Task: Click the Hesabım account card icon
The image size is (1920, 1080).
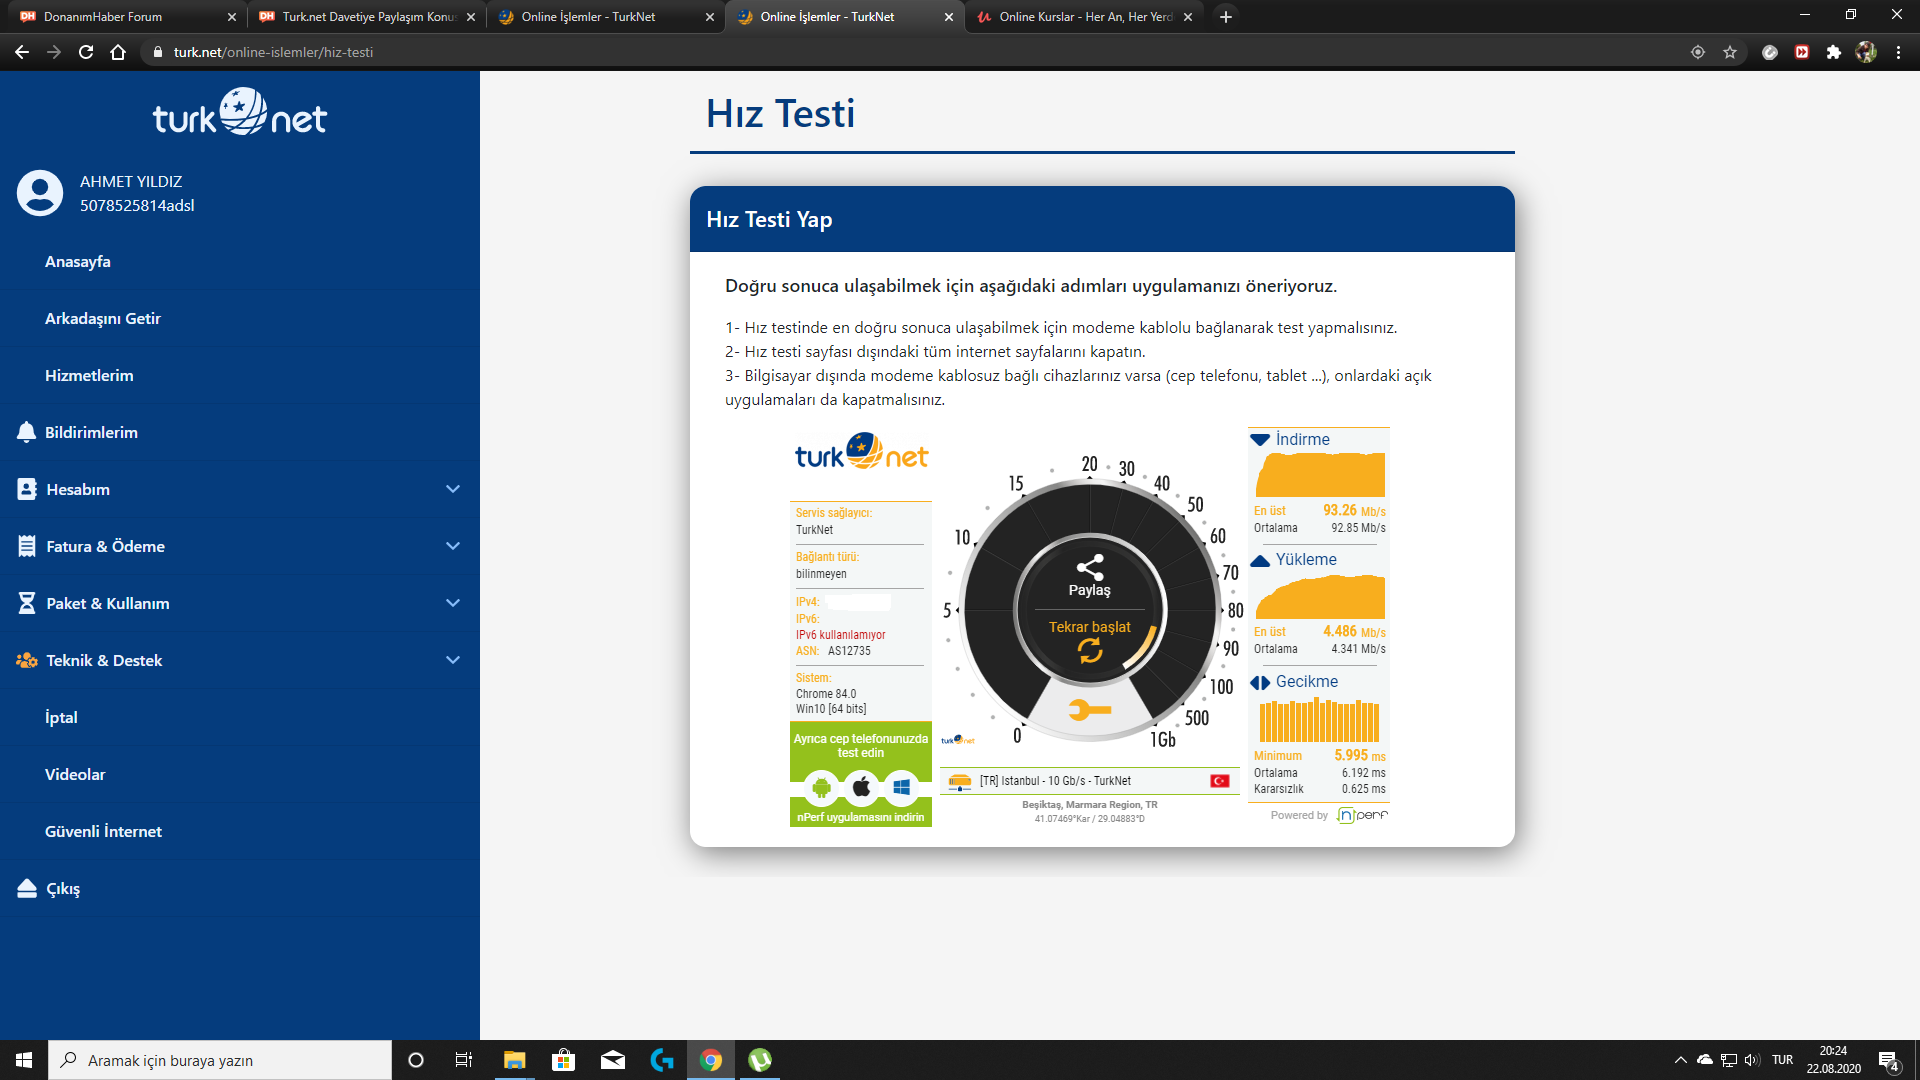Action: 27,489
